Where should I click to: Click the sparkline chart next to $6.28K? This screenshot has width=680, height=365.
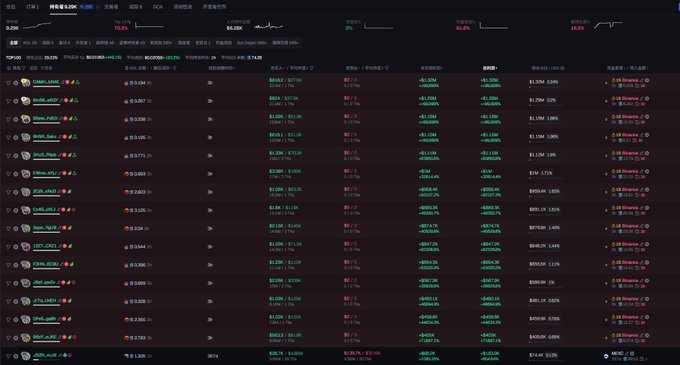(268, 26)
